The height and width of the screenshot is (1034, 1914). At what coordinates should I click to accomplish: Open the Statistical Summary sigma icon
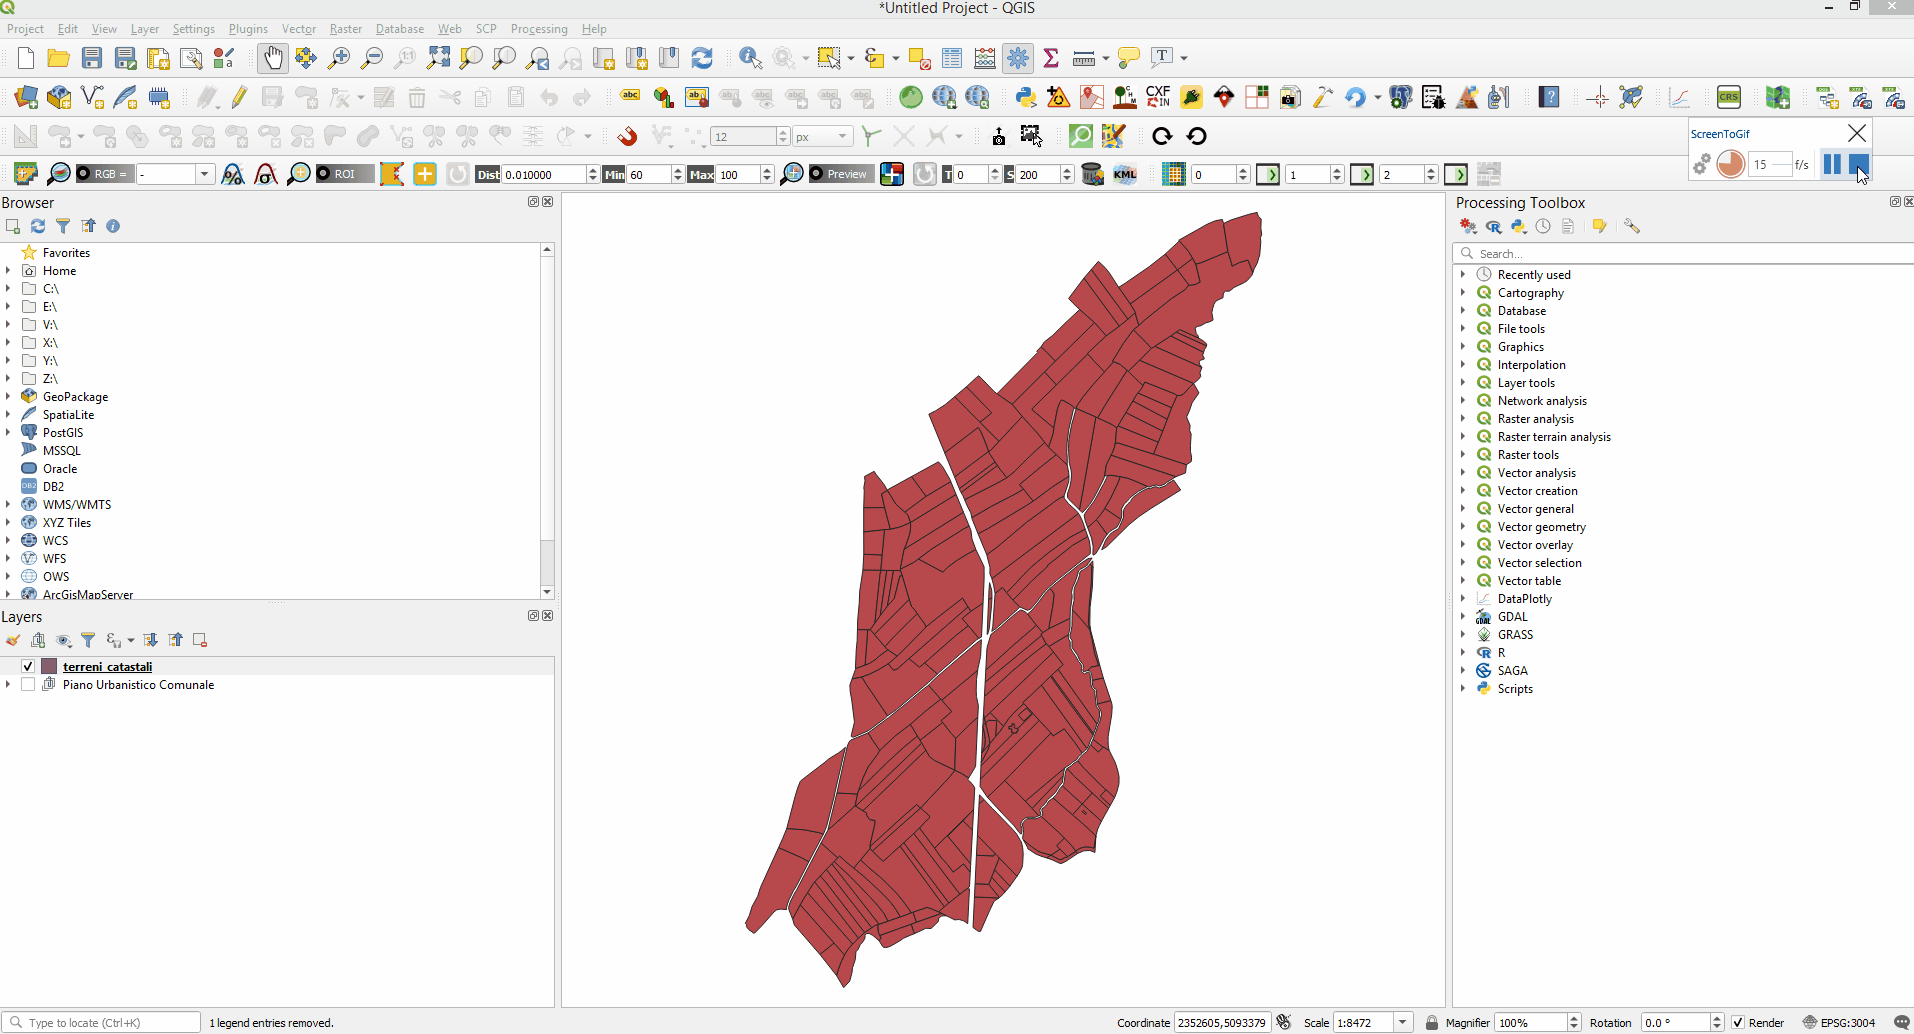click(1051, 58)
